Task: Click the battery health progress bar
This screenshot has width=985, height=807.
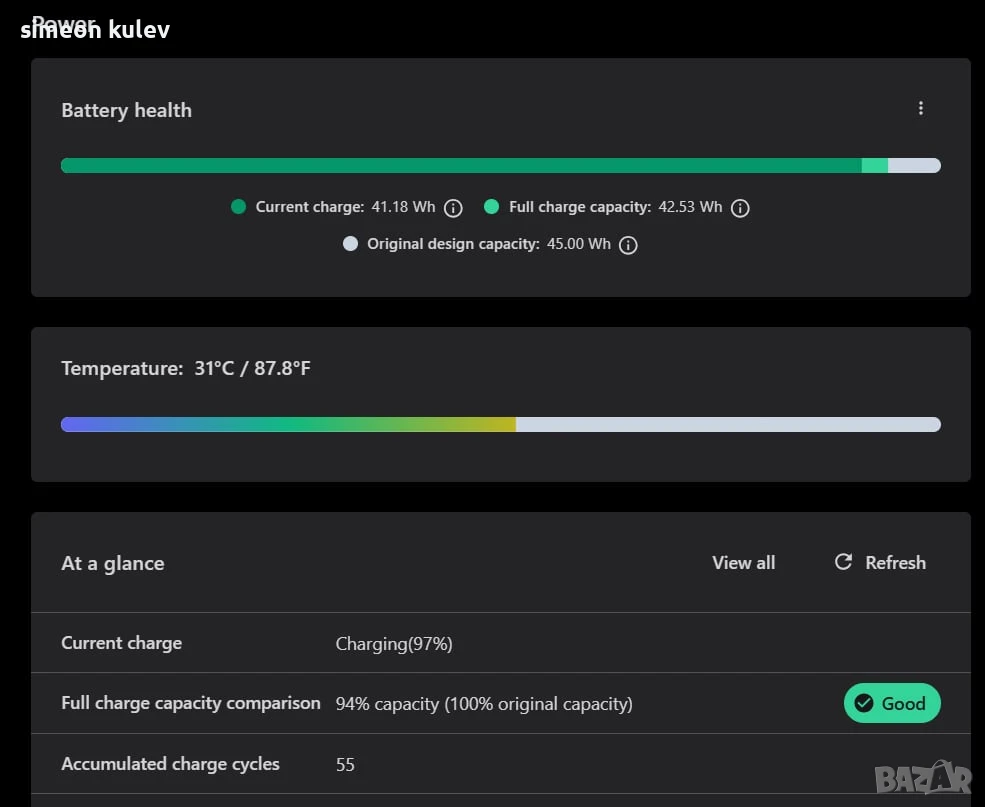Action: coord(501,165)
